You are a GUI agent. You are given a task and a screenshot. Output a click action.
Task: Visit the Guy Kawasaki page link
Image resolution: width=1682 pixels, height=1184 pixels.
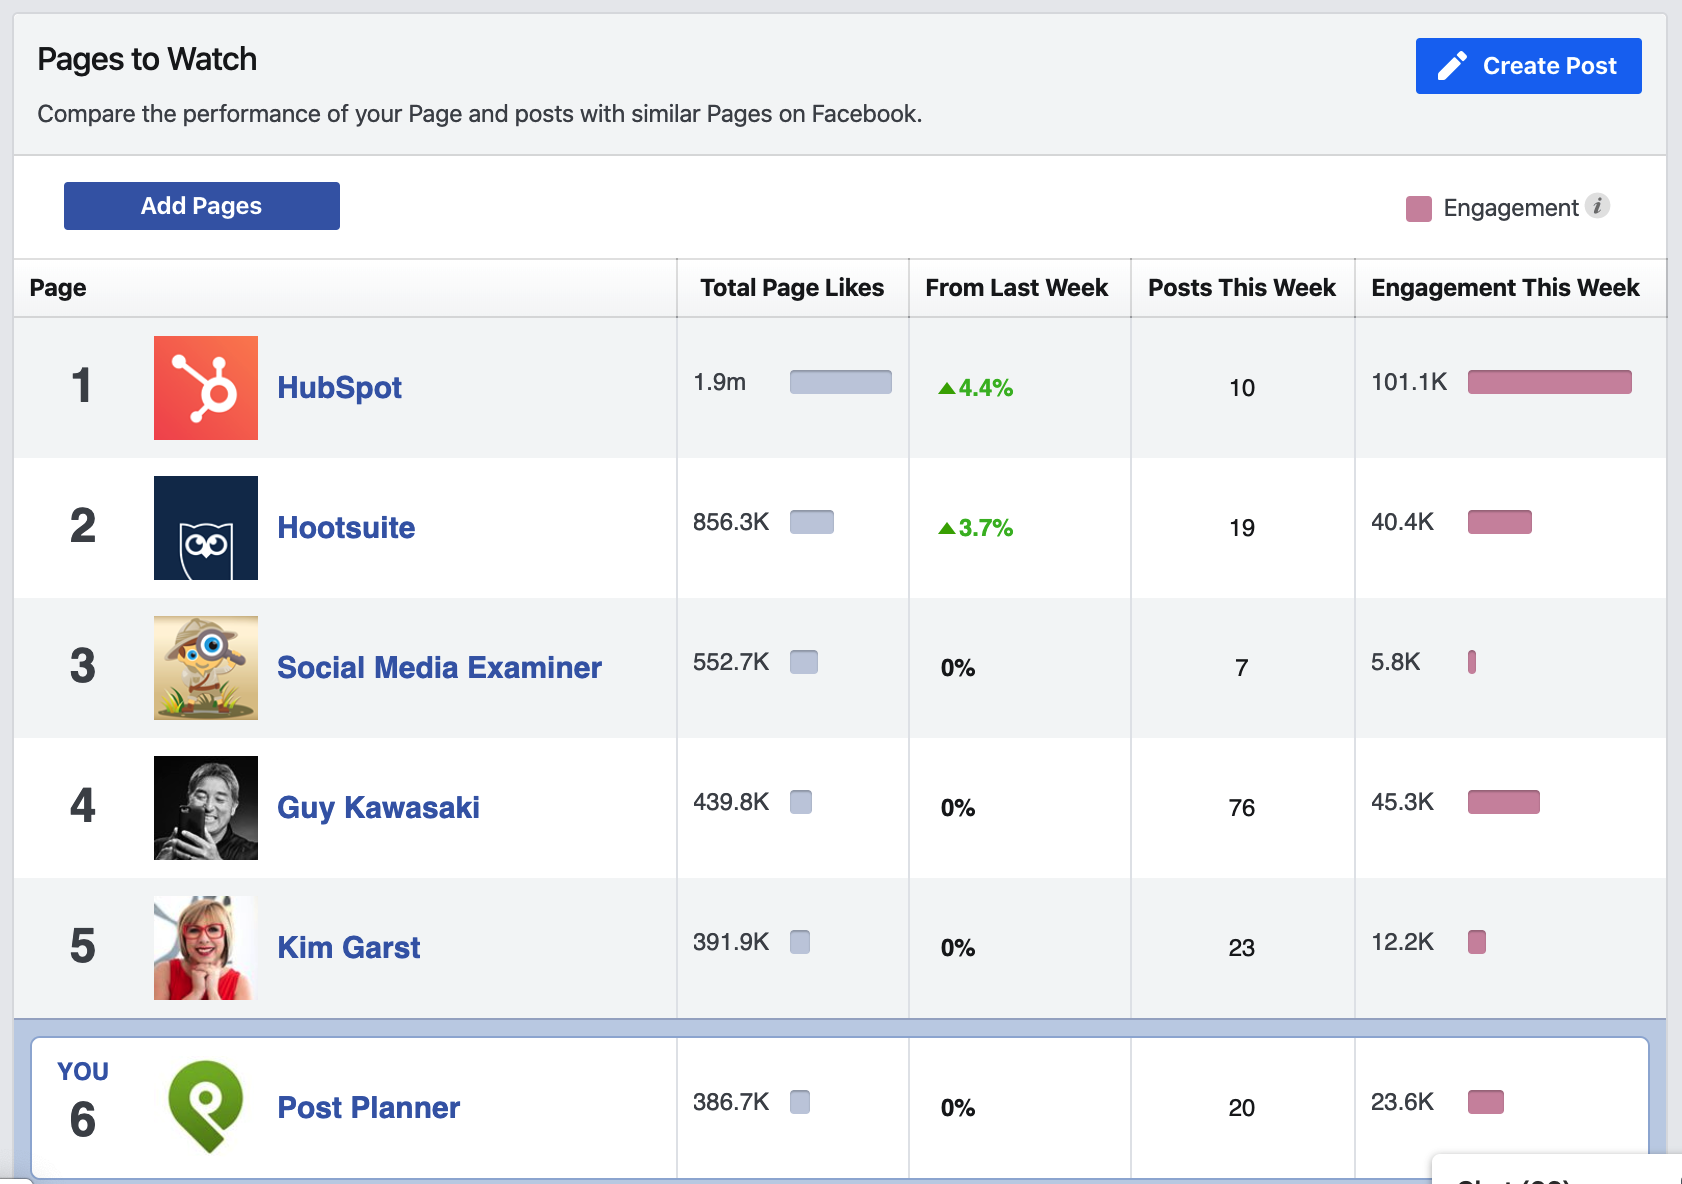(x=378, y=808)
